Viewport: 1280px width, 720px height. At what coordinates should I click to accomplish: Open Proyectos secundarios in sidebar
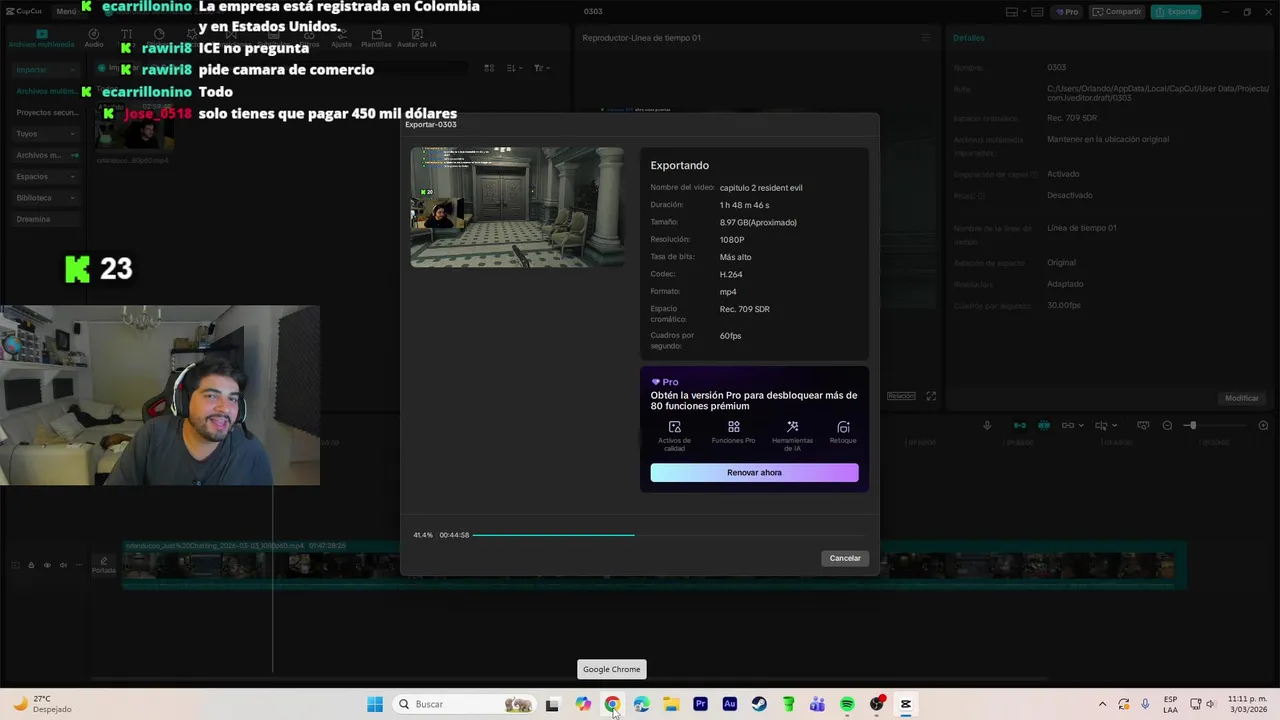[46, 113]
